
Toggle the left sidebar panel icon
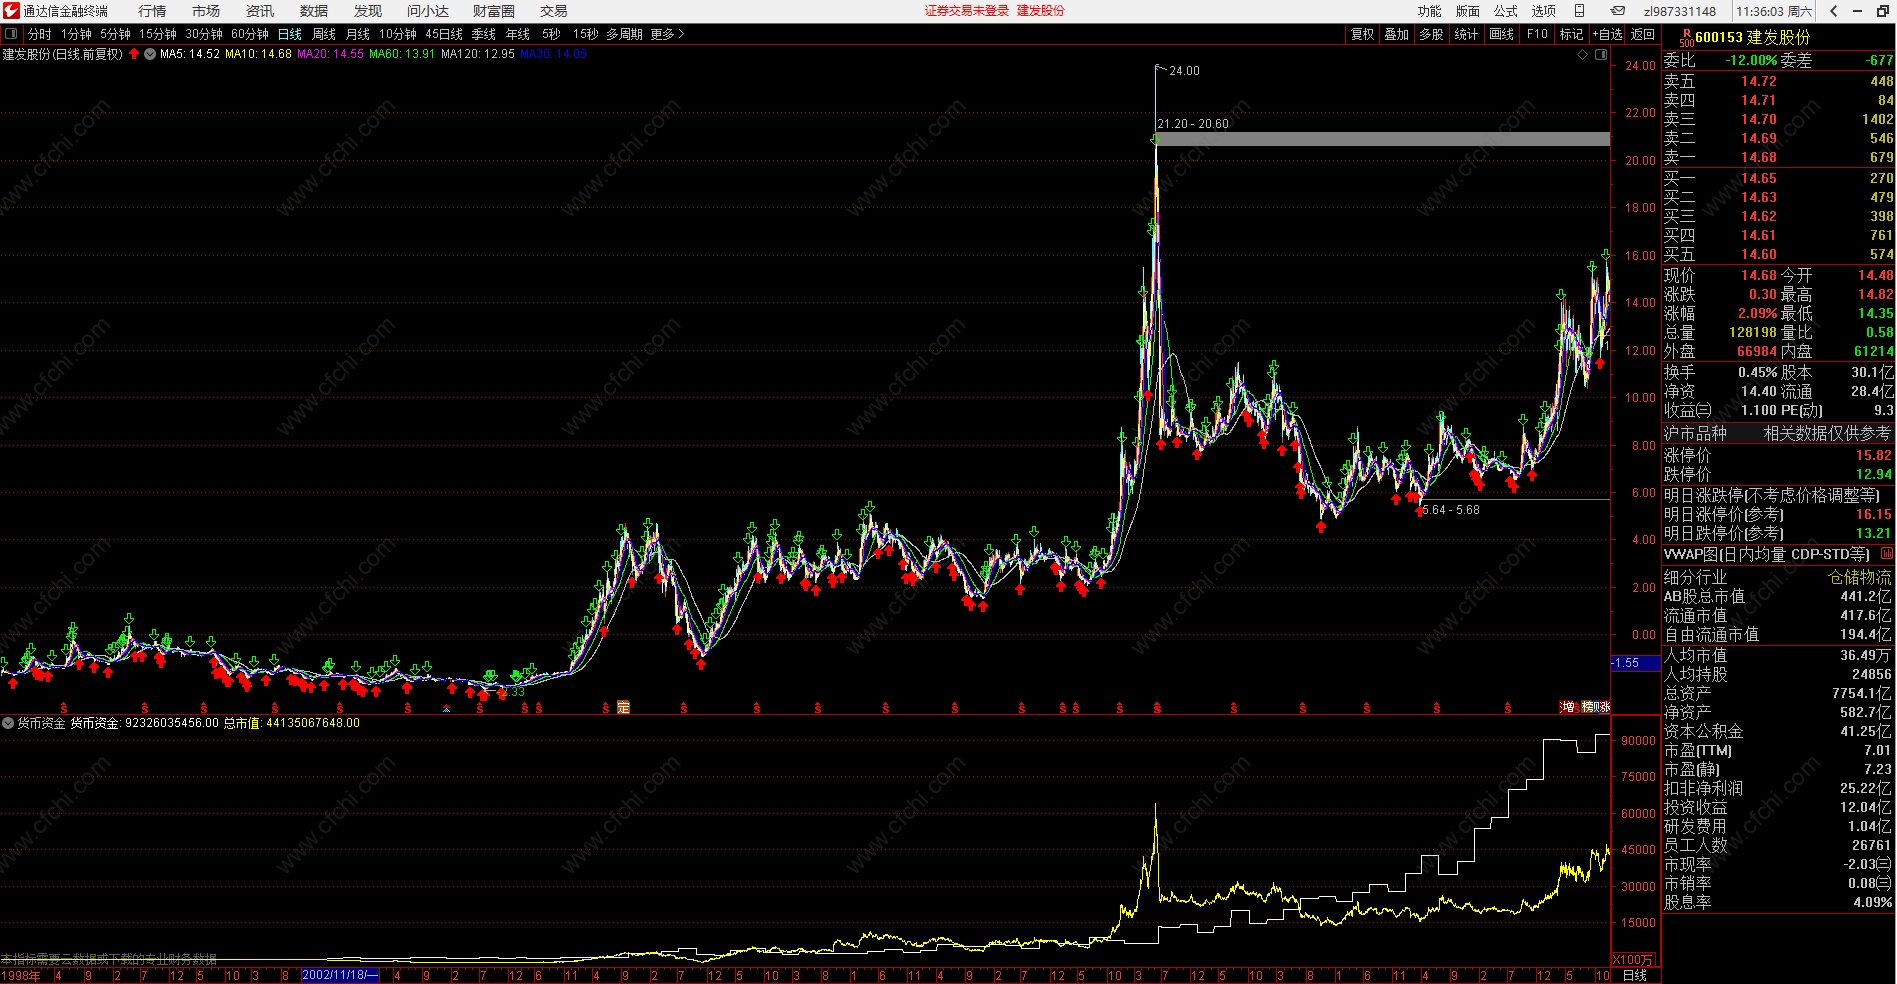(11, 34)
